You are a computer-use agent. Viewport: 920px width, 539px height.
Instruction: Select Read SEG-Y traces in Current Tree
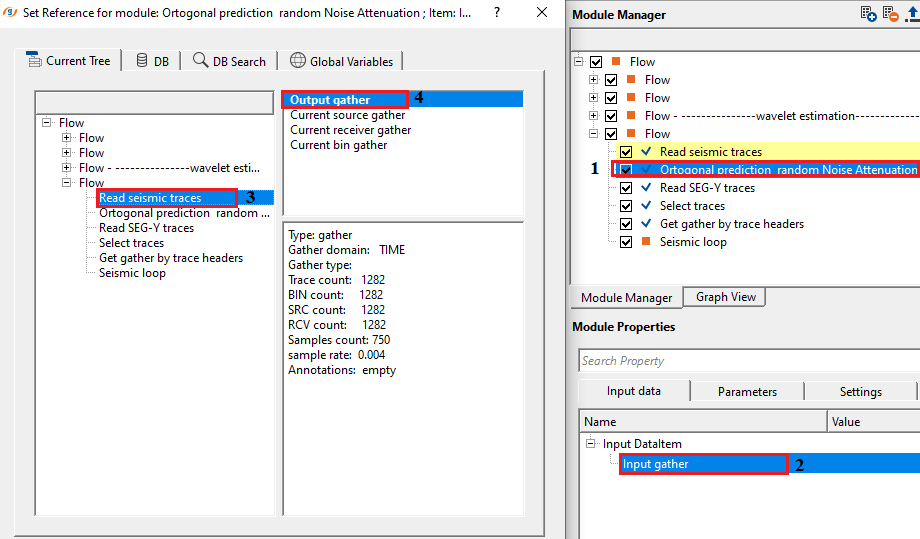[x=146, y=228]
